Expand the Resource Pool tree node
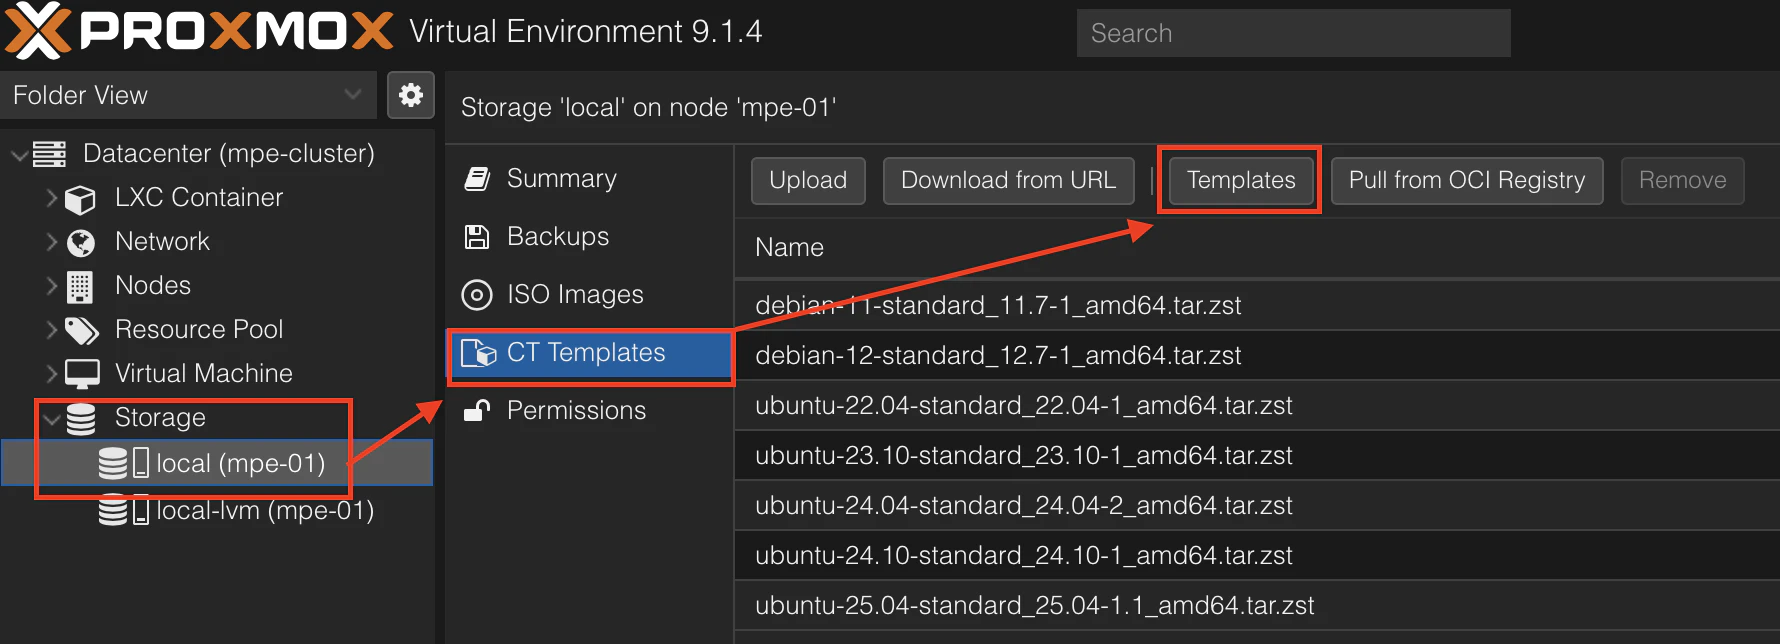This screenshot has width=1780, height=644. click(x=51, y=330)
